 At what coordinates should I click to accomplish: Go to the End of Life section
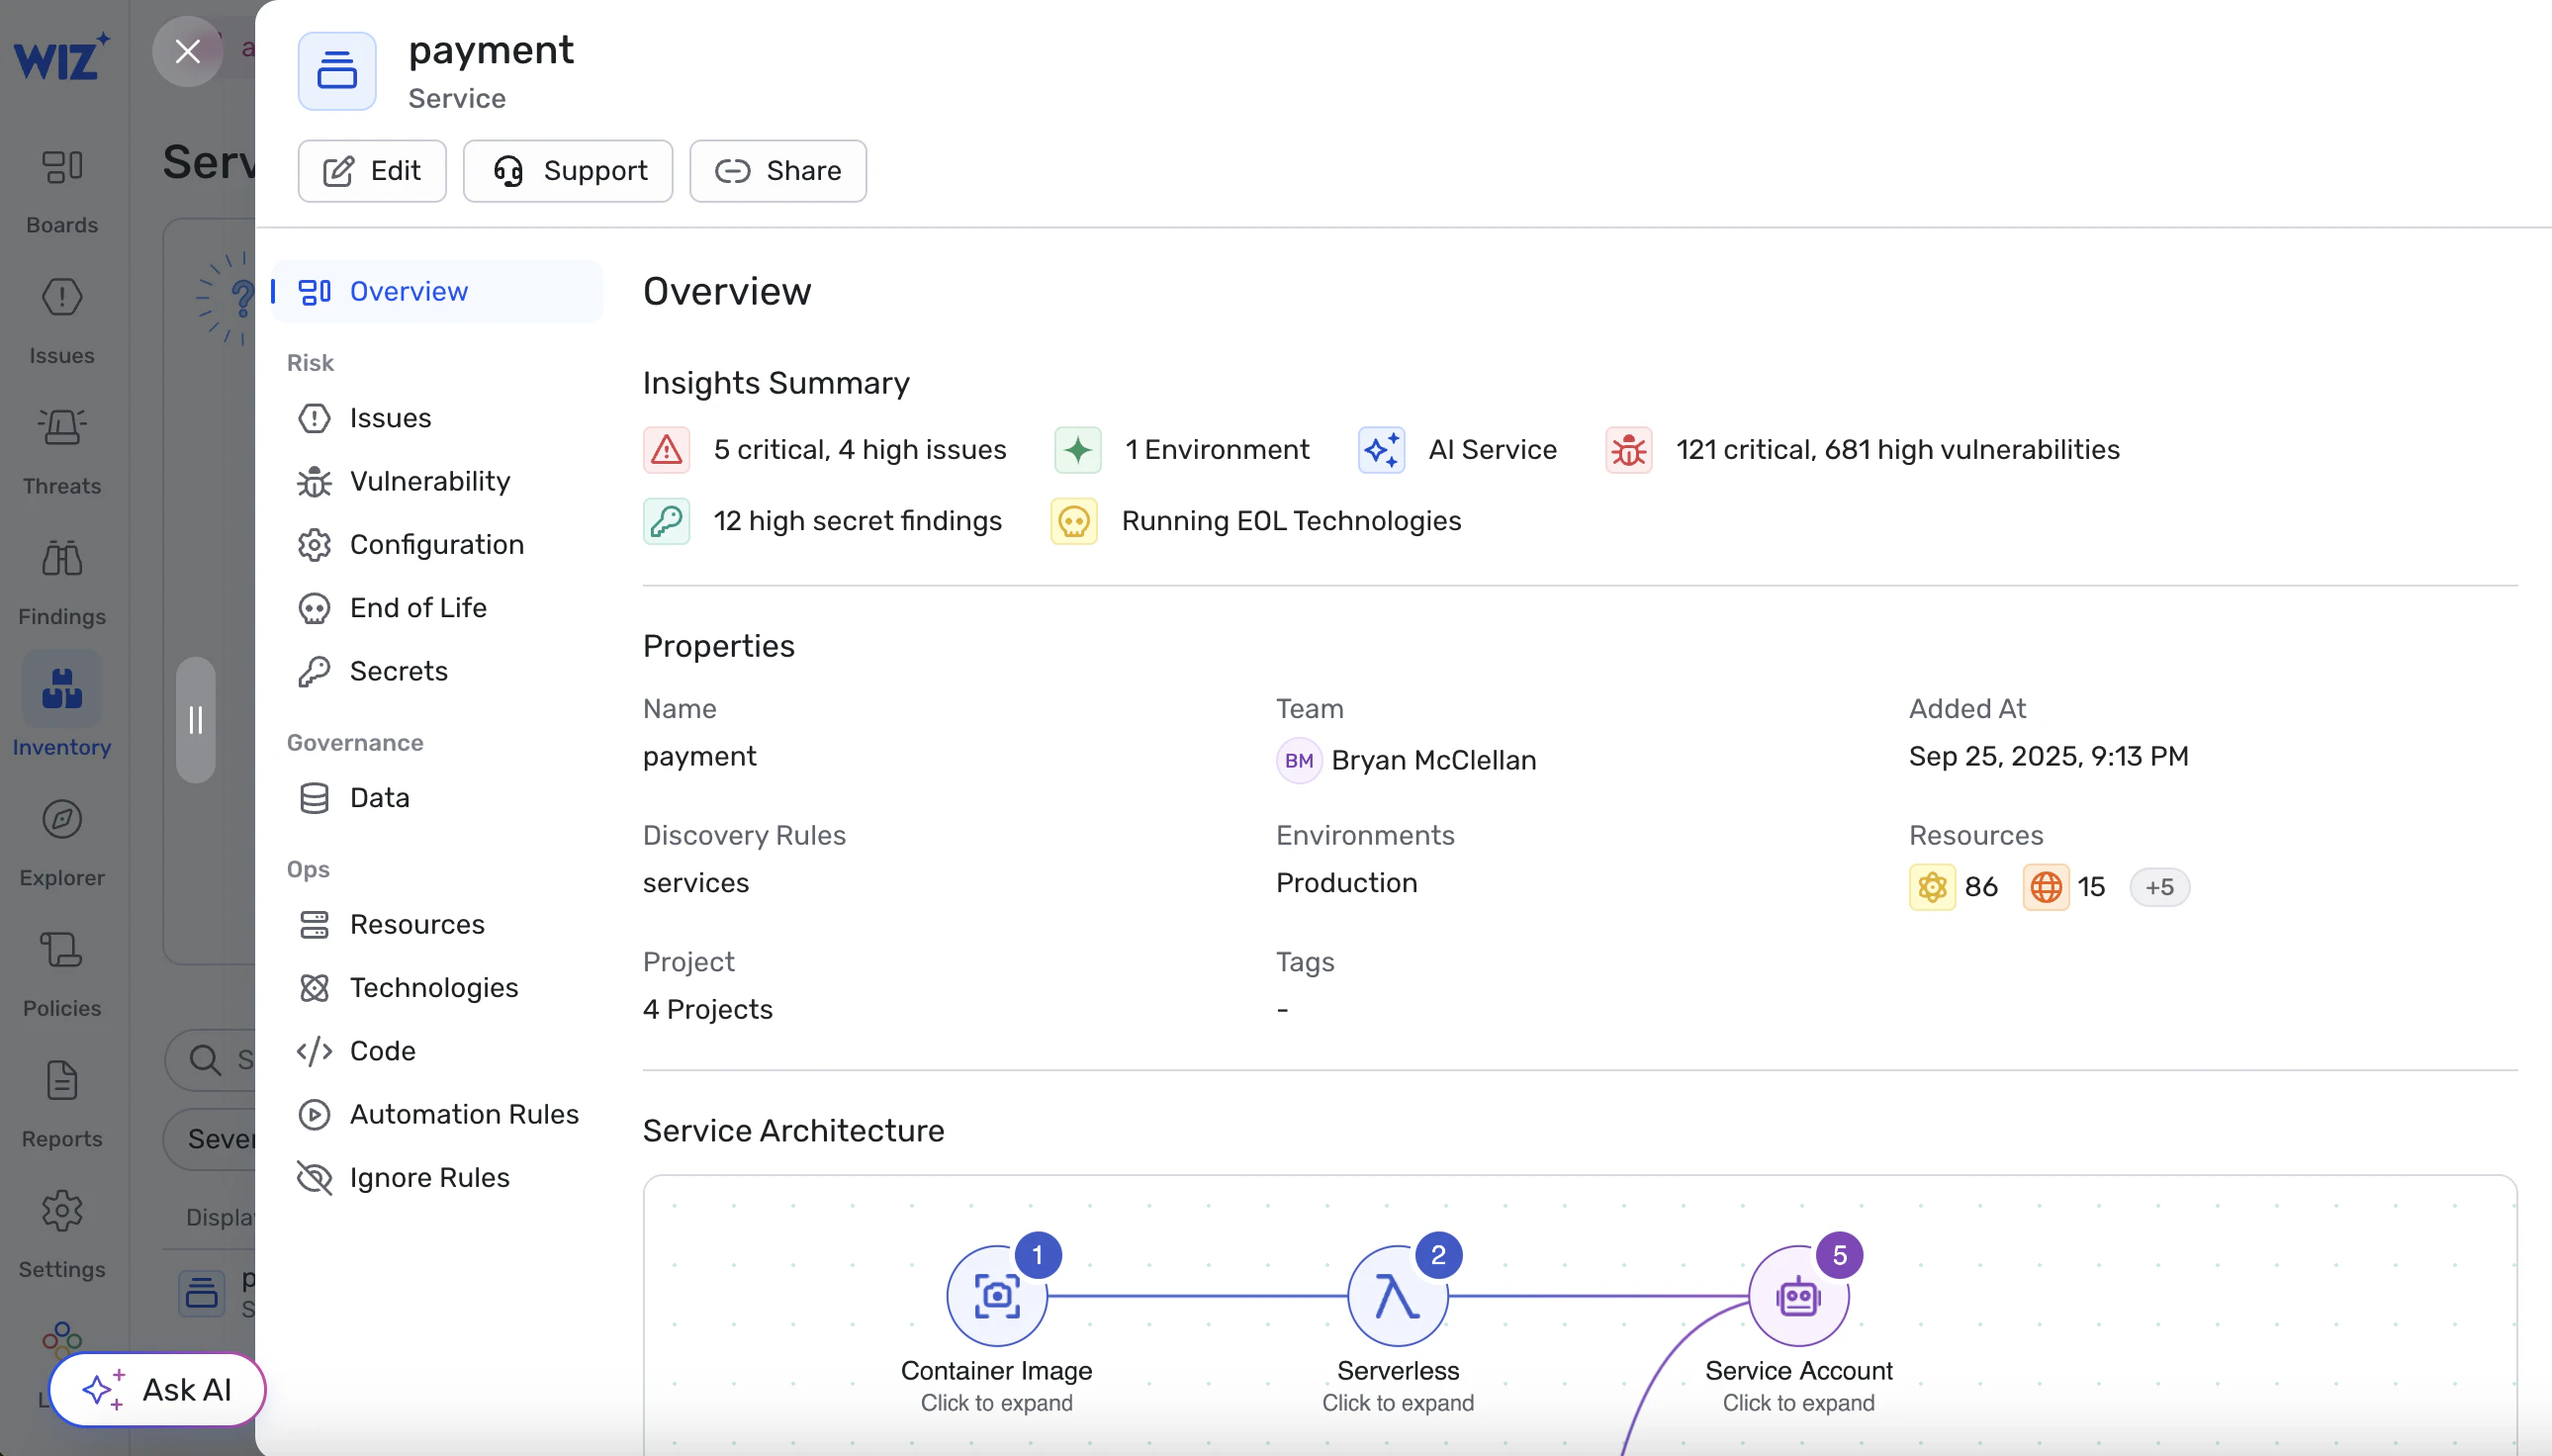[x=418, y=607]
